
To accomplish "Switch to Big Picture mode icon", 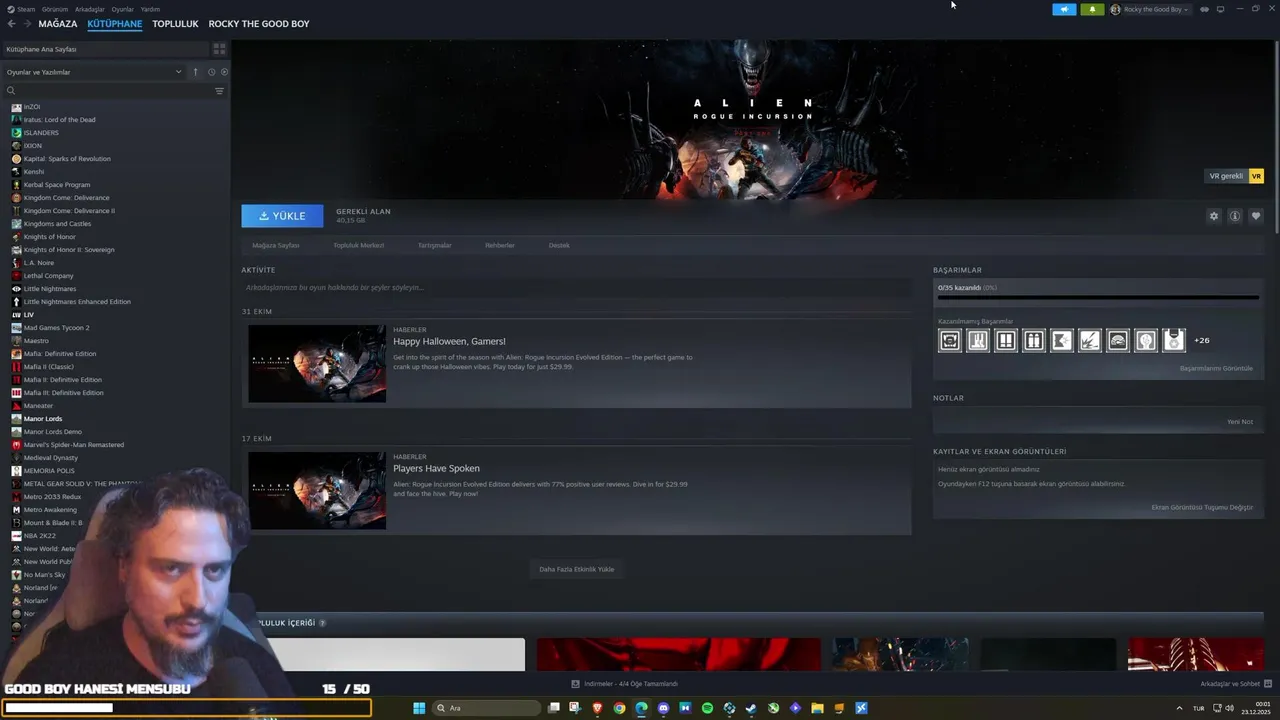I will pyautogui.click(x=1220, y=9).
